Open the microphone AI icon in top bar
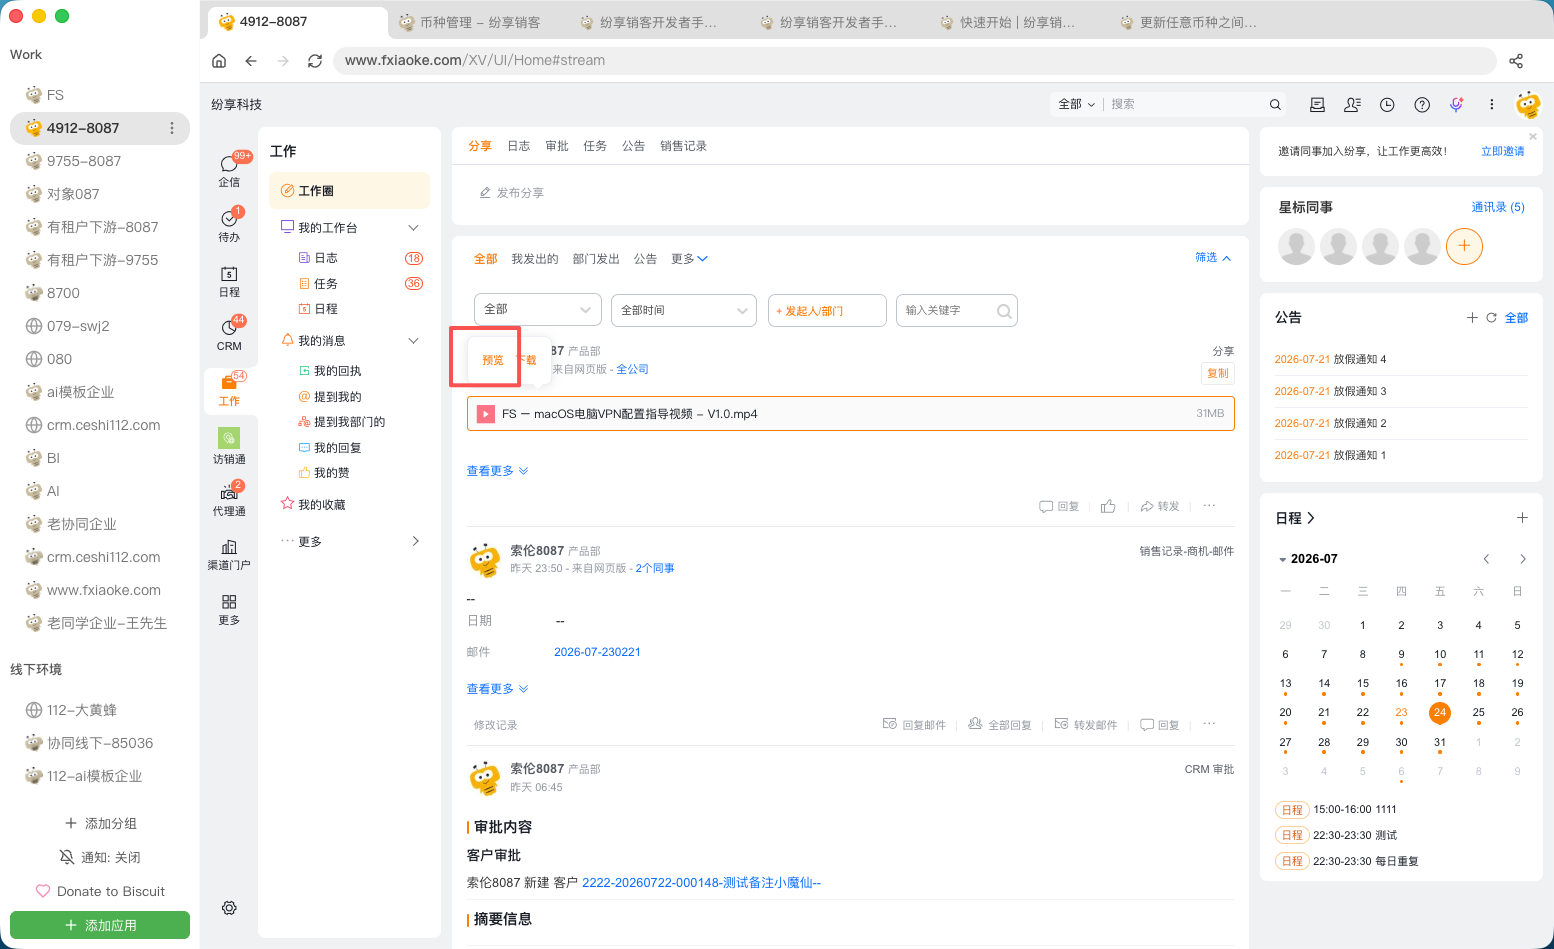Viewport: 1554px width, 949px height. [x=1457, y=104]
